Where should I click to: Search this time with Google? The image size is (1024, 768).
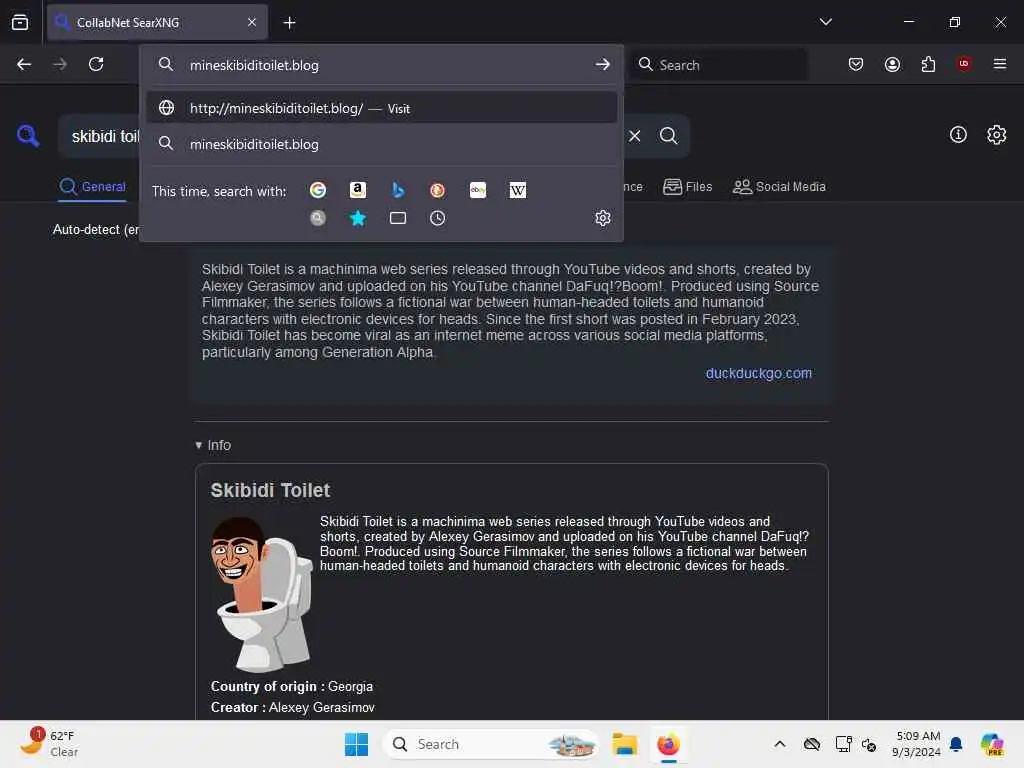(x=318, y=190)
